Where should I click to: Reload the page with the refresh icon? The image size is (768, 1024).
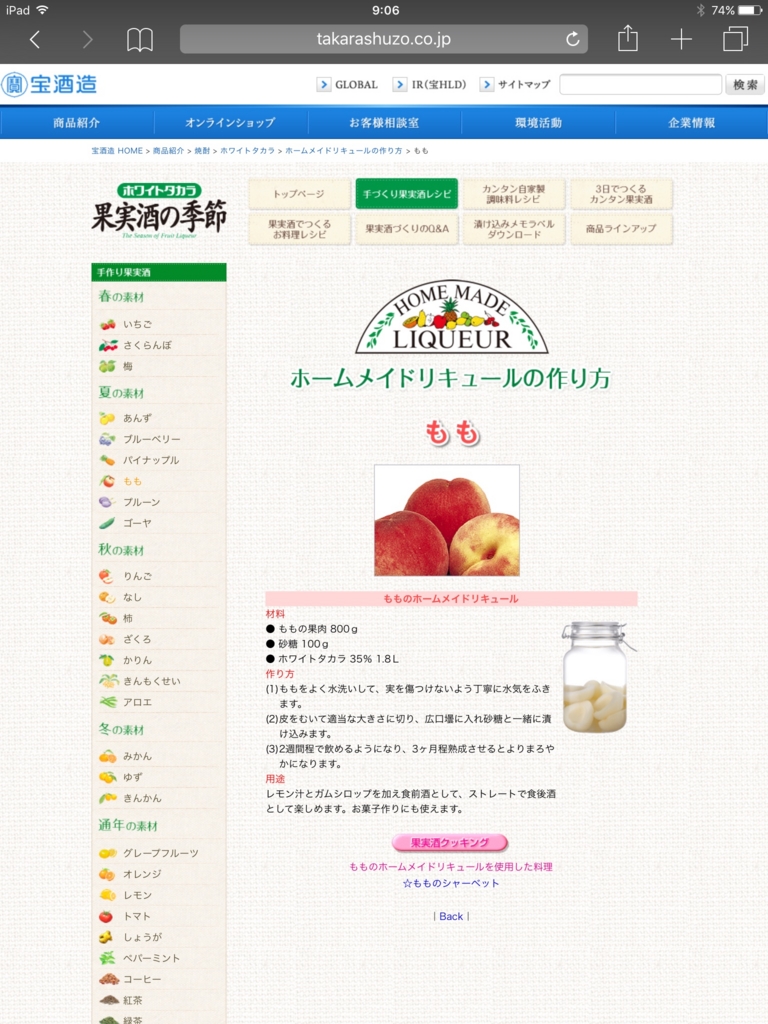click(x=572, y=40)
